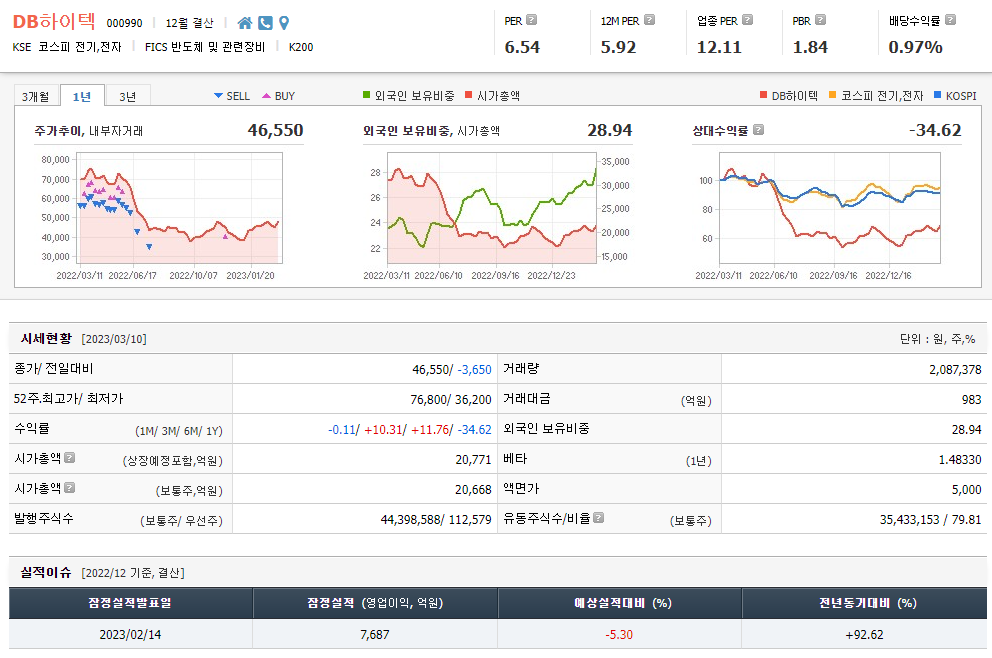
Task: Click the stock code 000990
Action: pyautogui.click(x=125, y=23)
